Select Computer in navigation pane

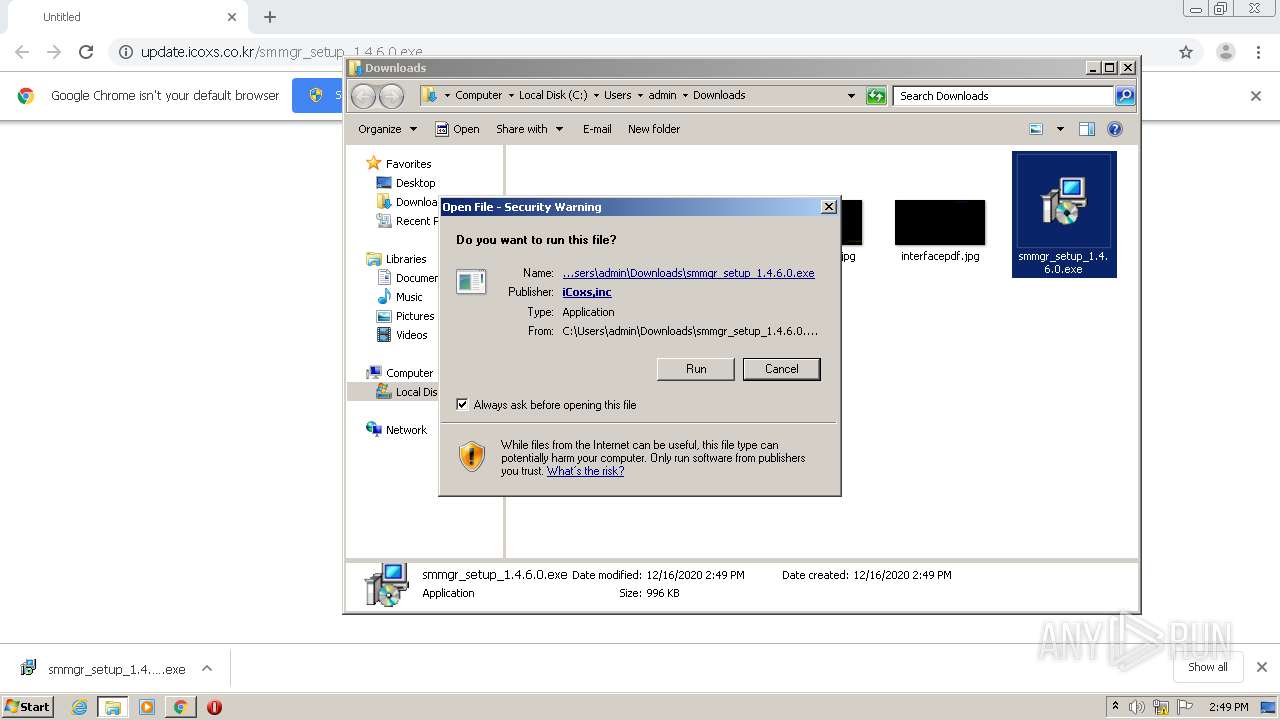point(409,373)
